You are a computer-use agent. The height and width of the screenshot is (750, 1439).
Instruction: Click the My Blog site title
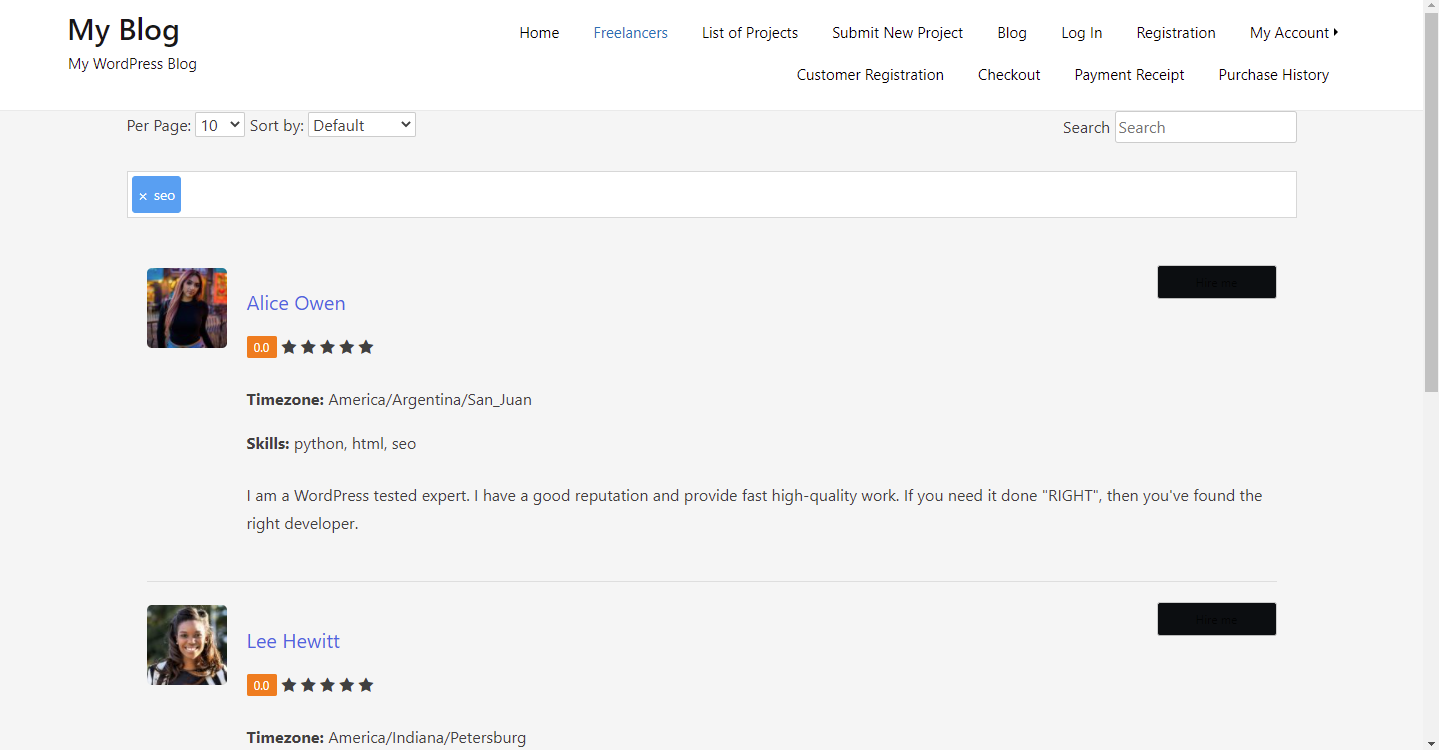coord(124,30)
